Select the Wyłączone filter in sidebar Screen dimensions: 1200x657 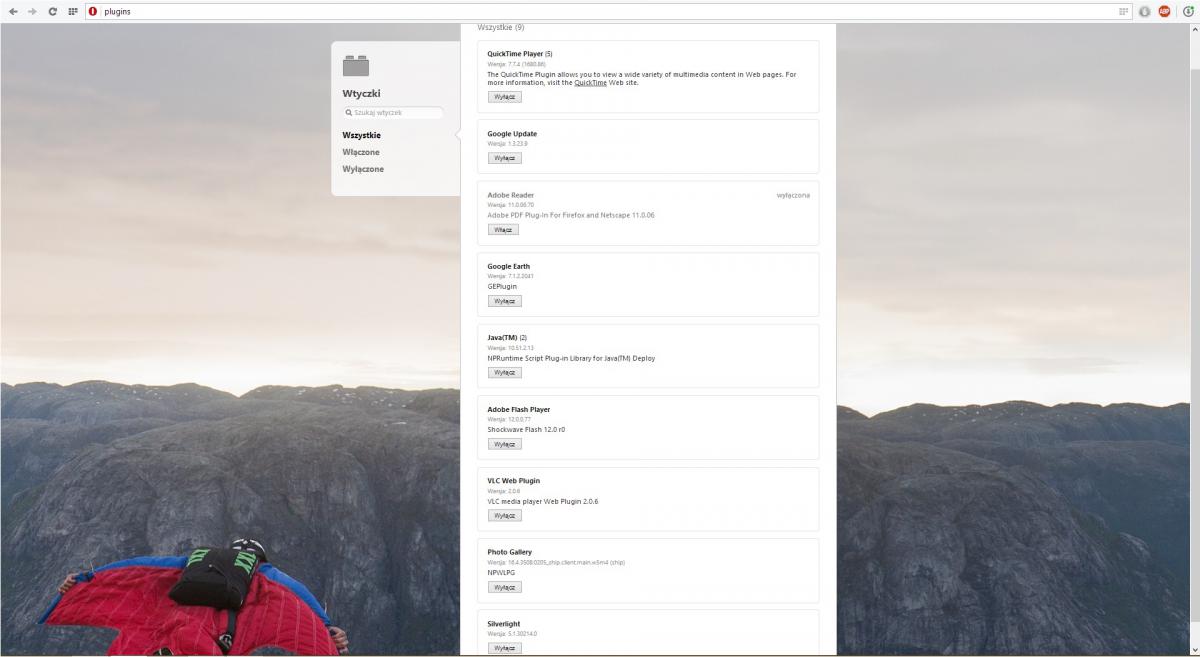(x=363, y=169)
